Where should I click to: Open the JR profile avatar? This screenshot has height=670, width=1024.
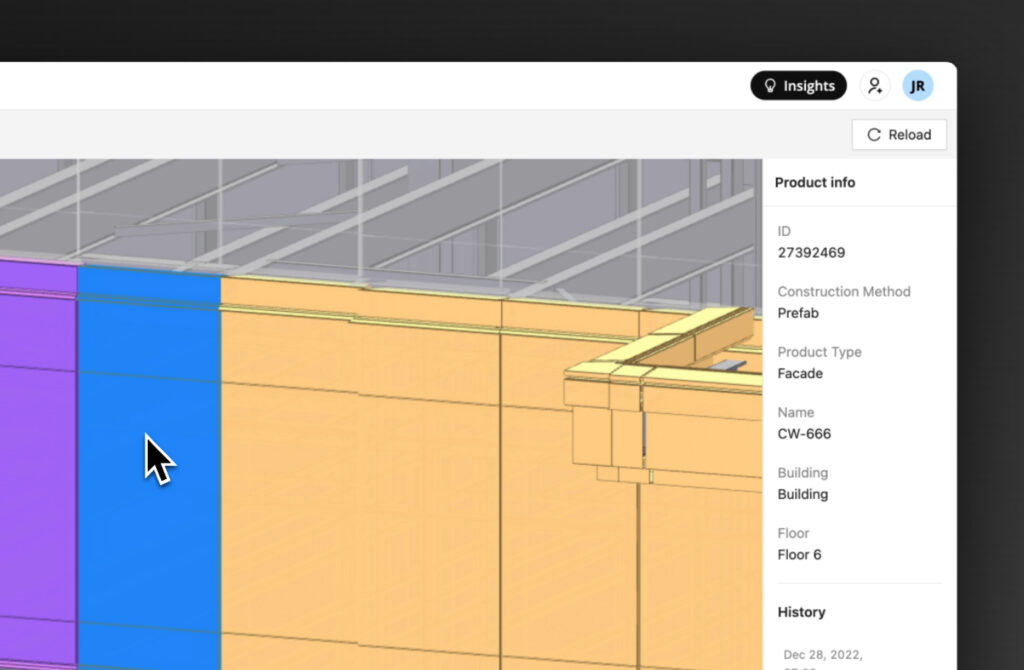click(918, 86)
